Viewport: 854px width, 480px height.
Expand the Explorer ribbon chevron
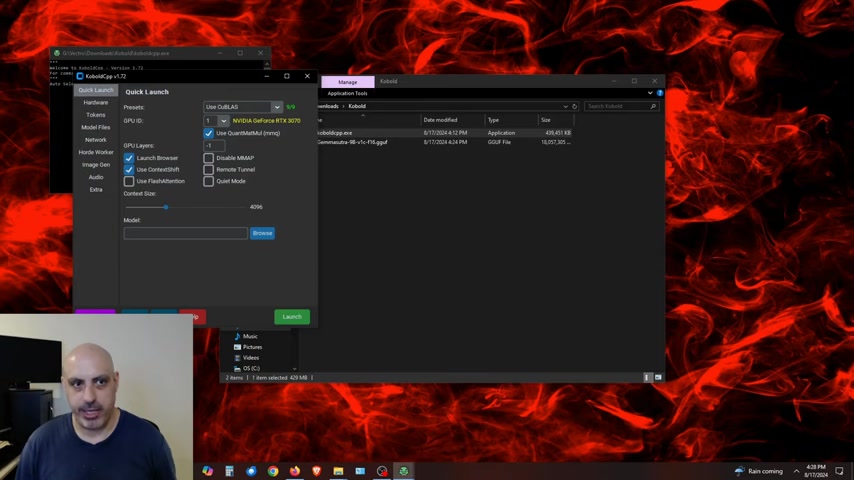click(x=650, y=93)
